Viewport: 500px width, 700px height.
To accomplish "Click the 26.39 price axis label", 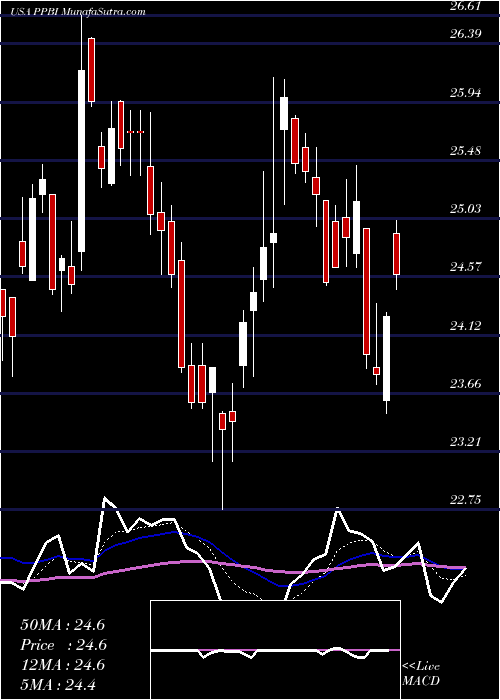I will pyautogui.click(x=465, y=34).
